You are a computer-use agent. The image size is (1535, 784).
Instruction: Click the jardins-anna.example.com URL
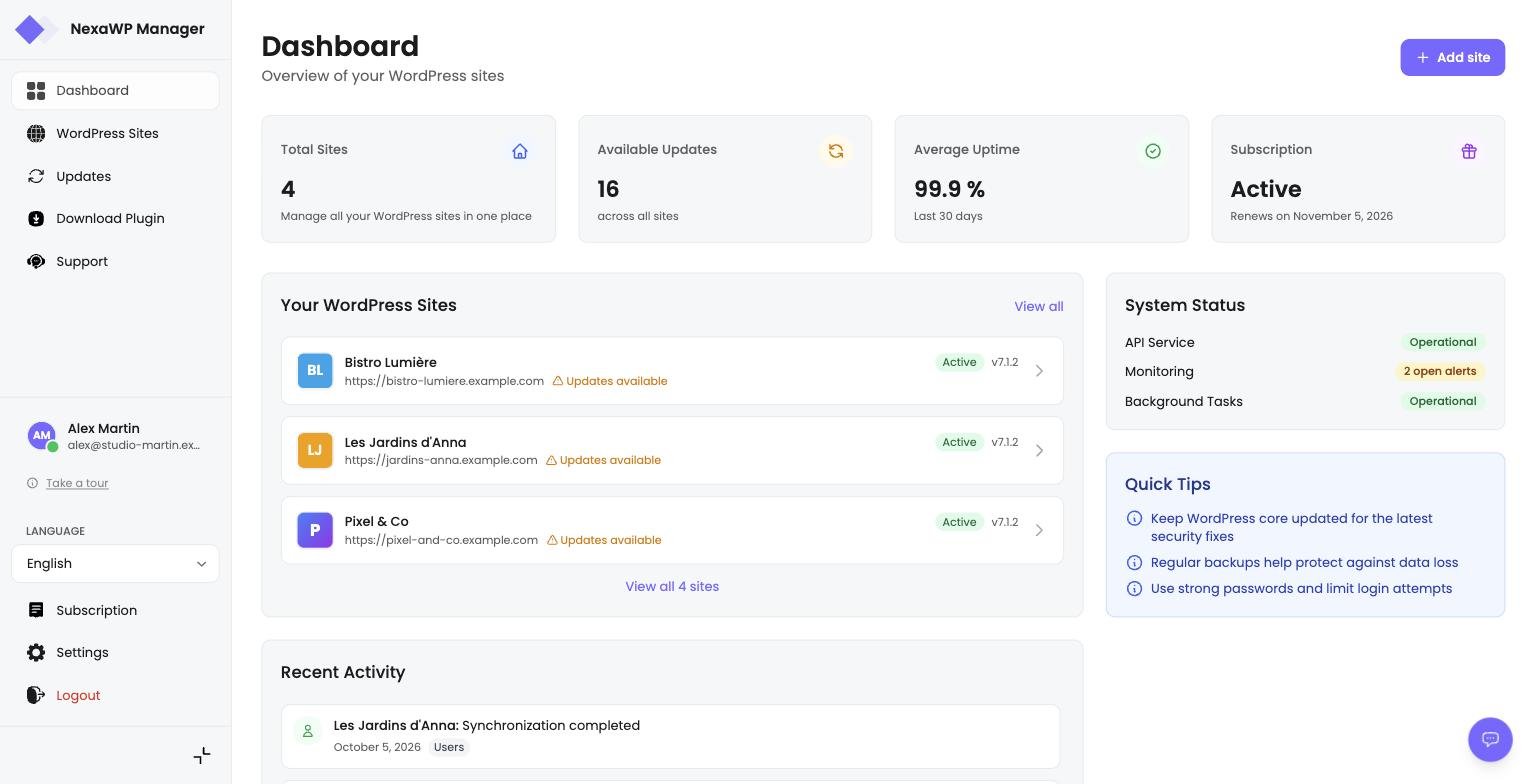(x=441, y=460)
